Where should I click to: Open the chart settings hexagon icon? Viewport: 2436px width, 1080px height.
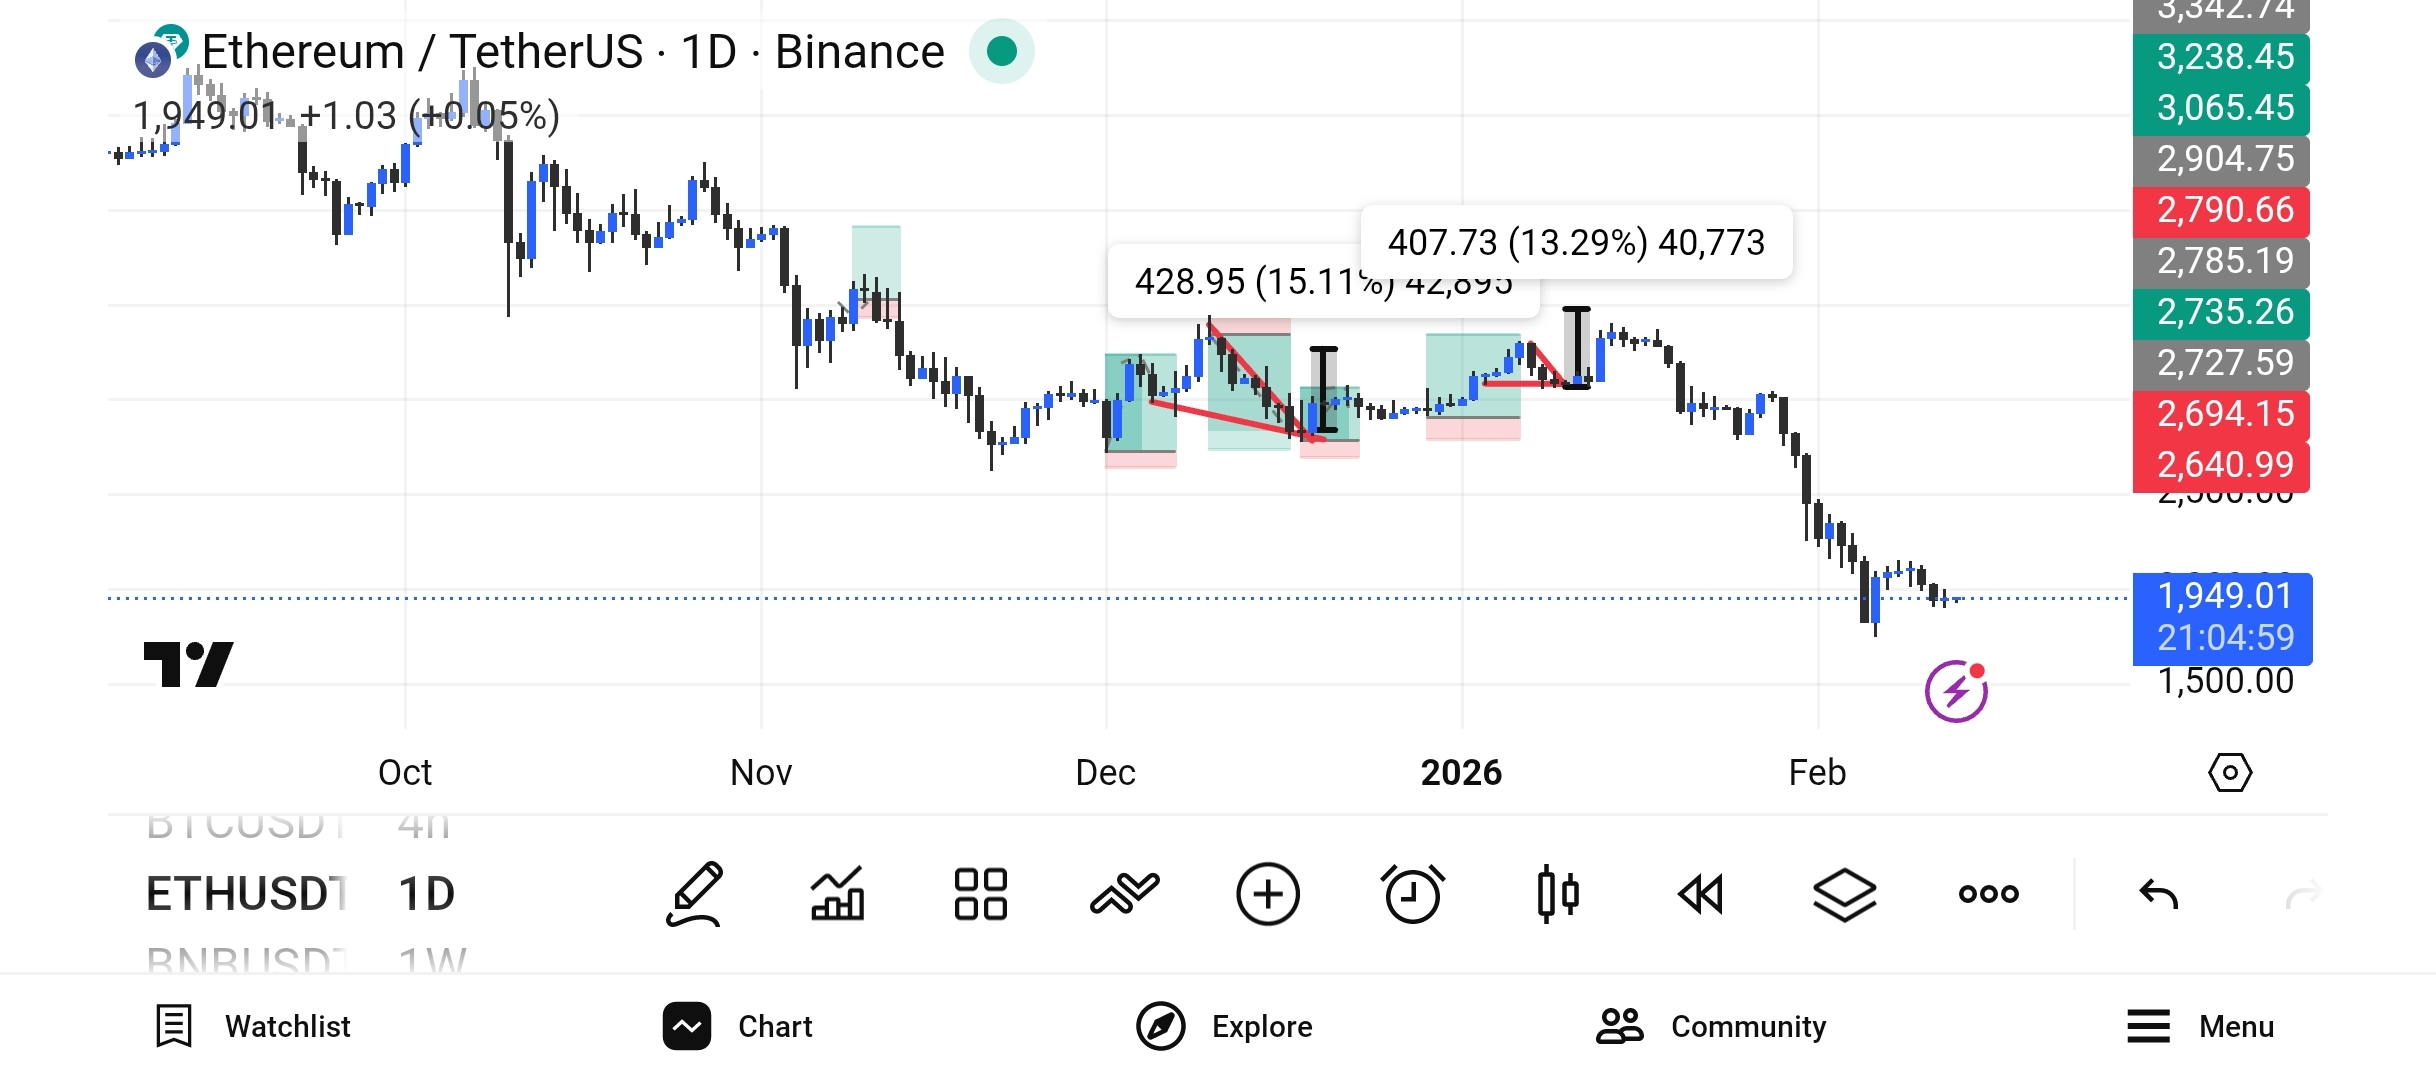[x=2229, y=772]
